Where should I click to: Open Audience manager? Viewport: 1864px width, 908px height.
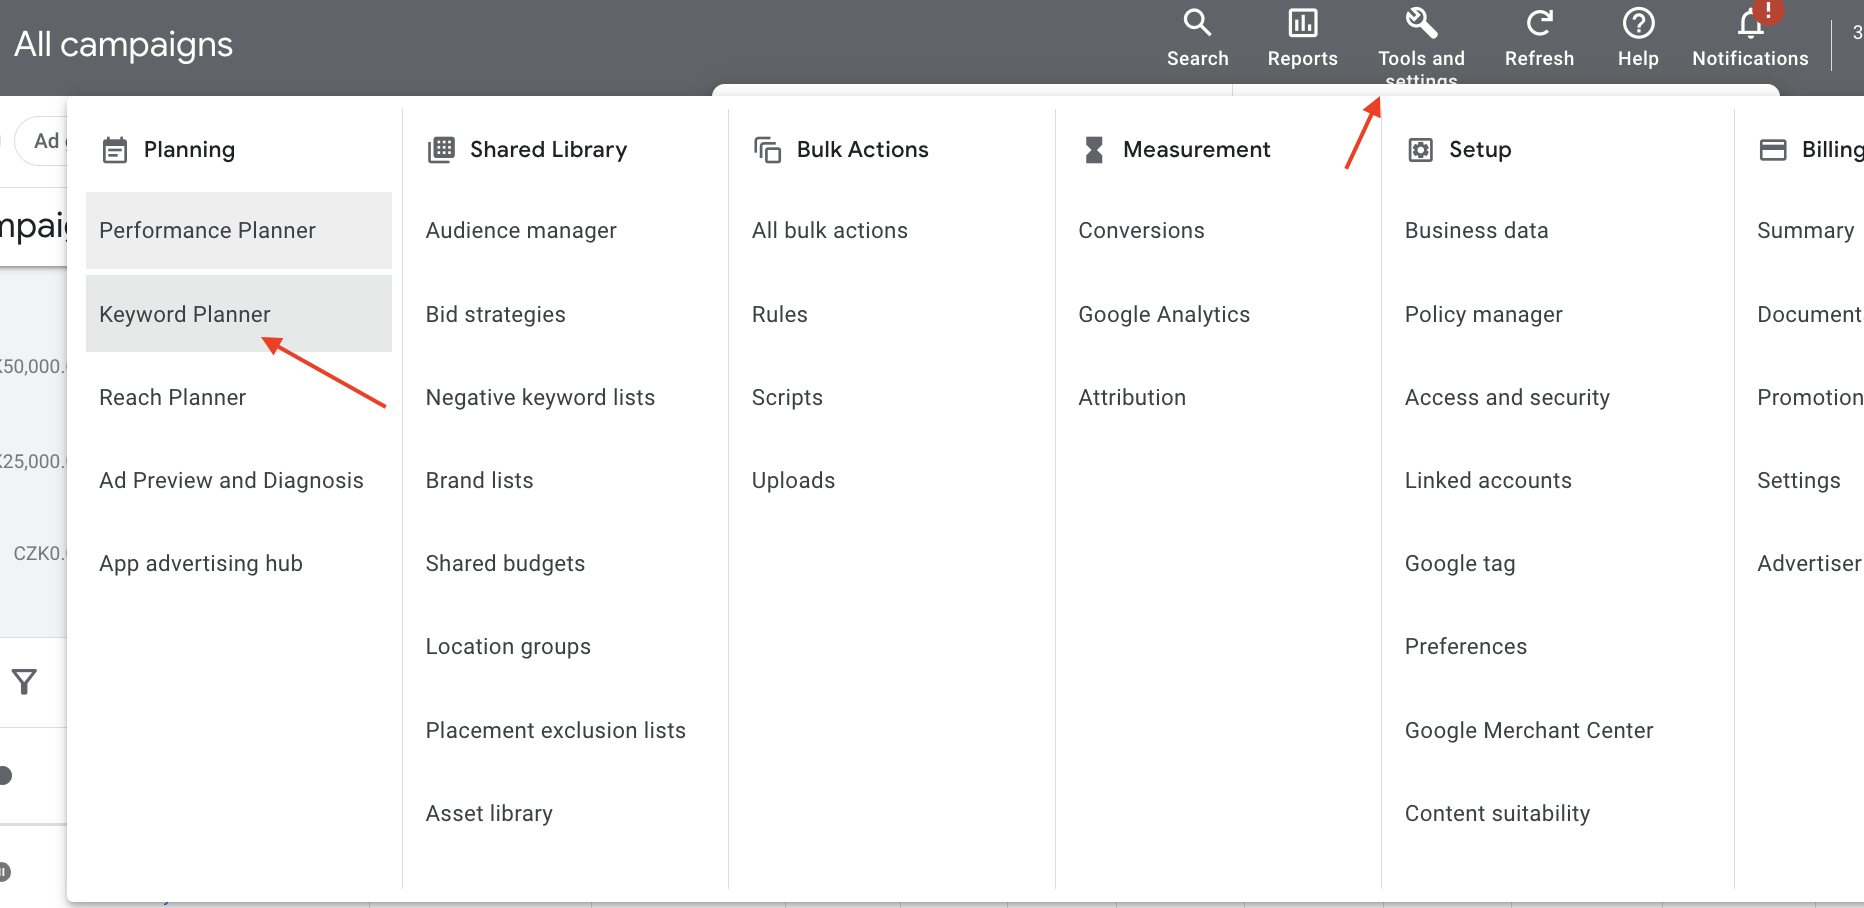pyautogui.click(x=521, y=231)
